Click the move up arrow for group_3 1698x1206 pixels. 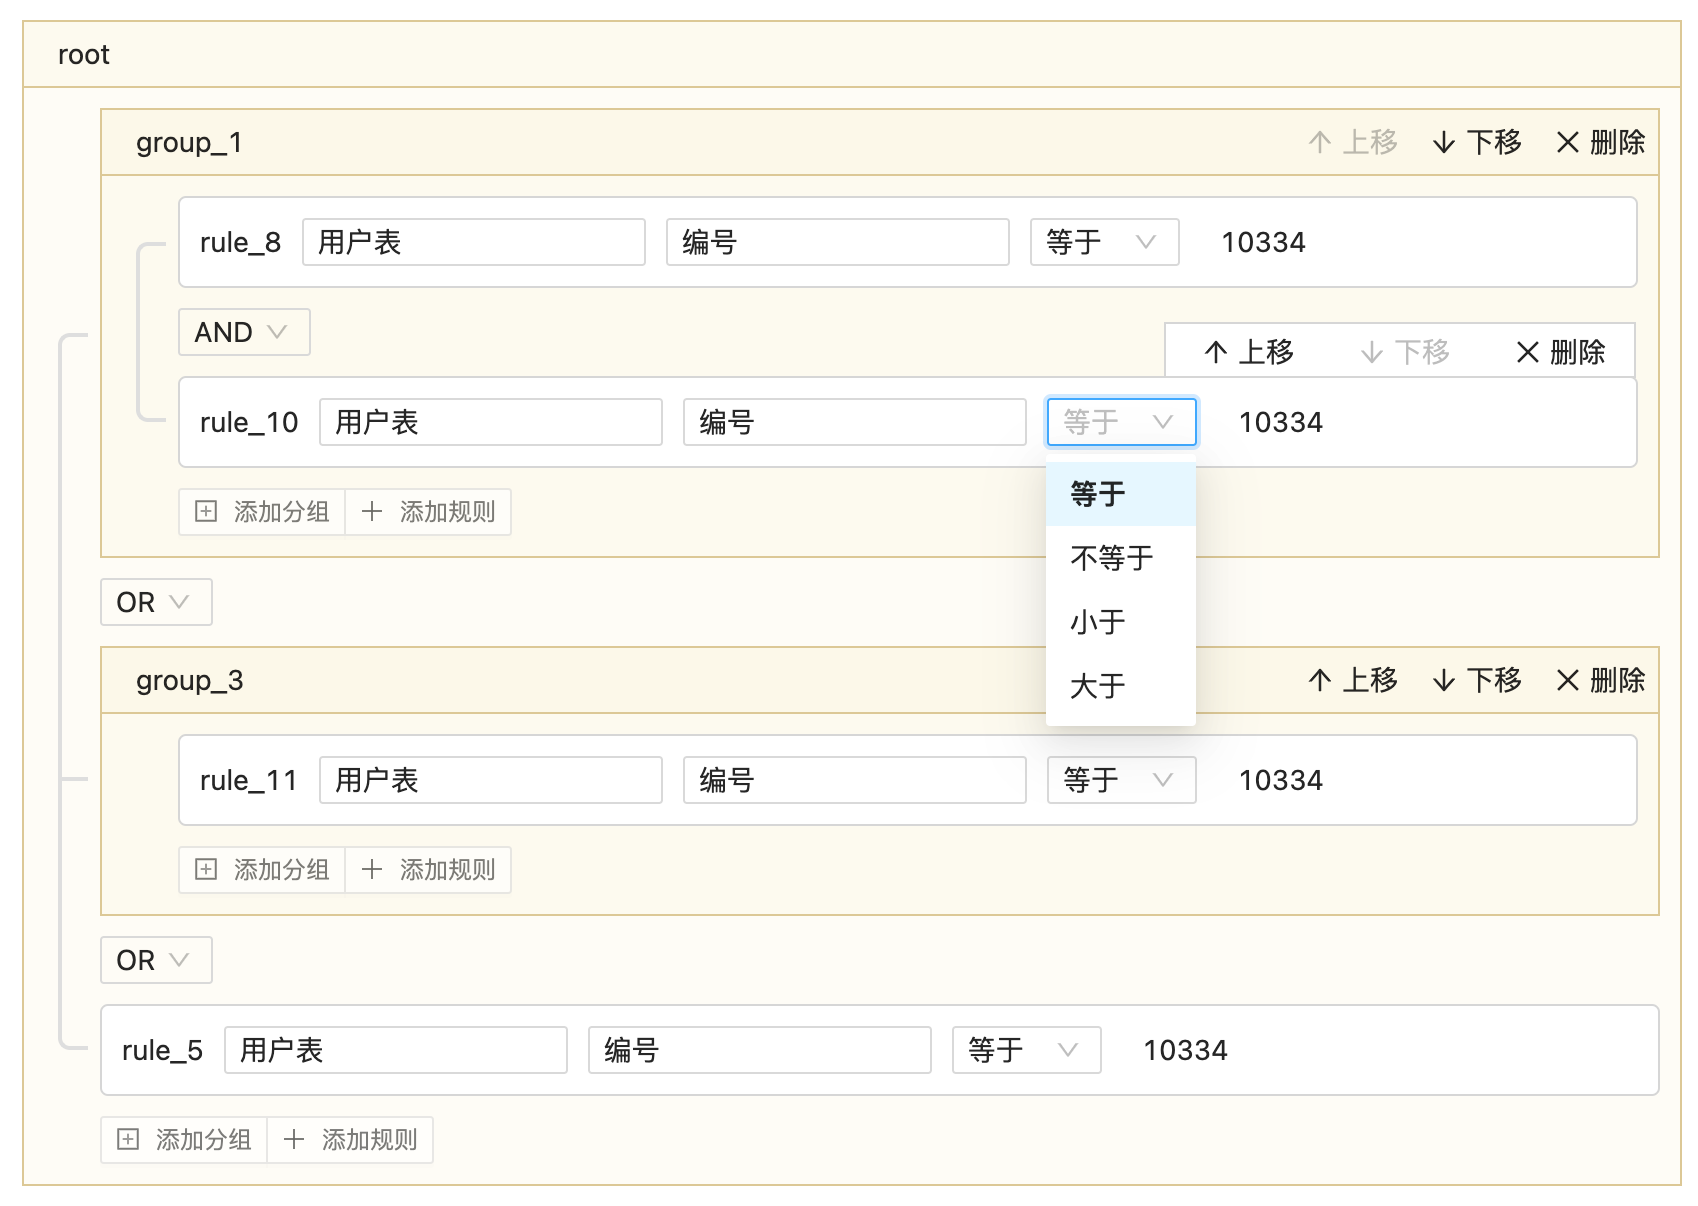tap(1319, 681)
